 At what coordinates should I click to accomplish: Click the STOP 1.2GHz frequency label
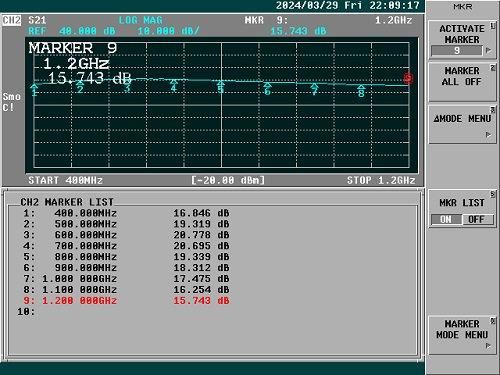(x=381, y=180)
